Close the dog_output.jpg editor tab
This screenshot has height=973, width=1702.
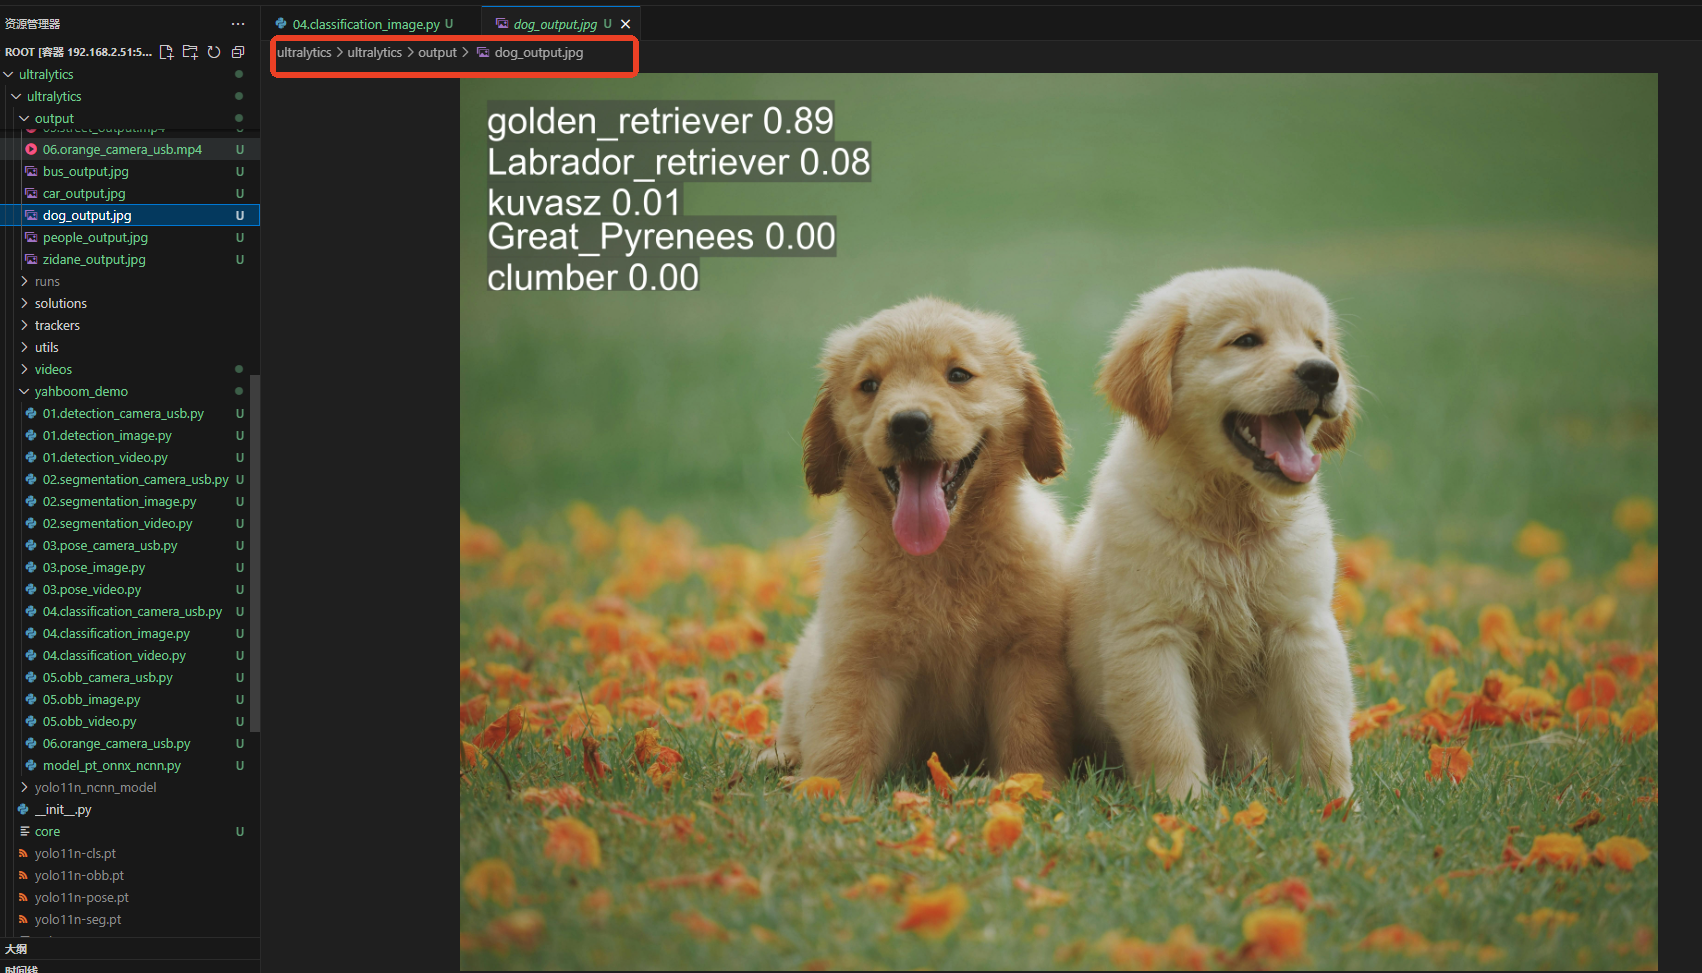[626, 24]
